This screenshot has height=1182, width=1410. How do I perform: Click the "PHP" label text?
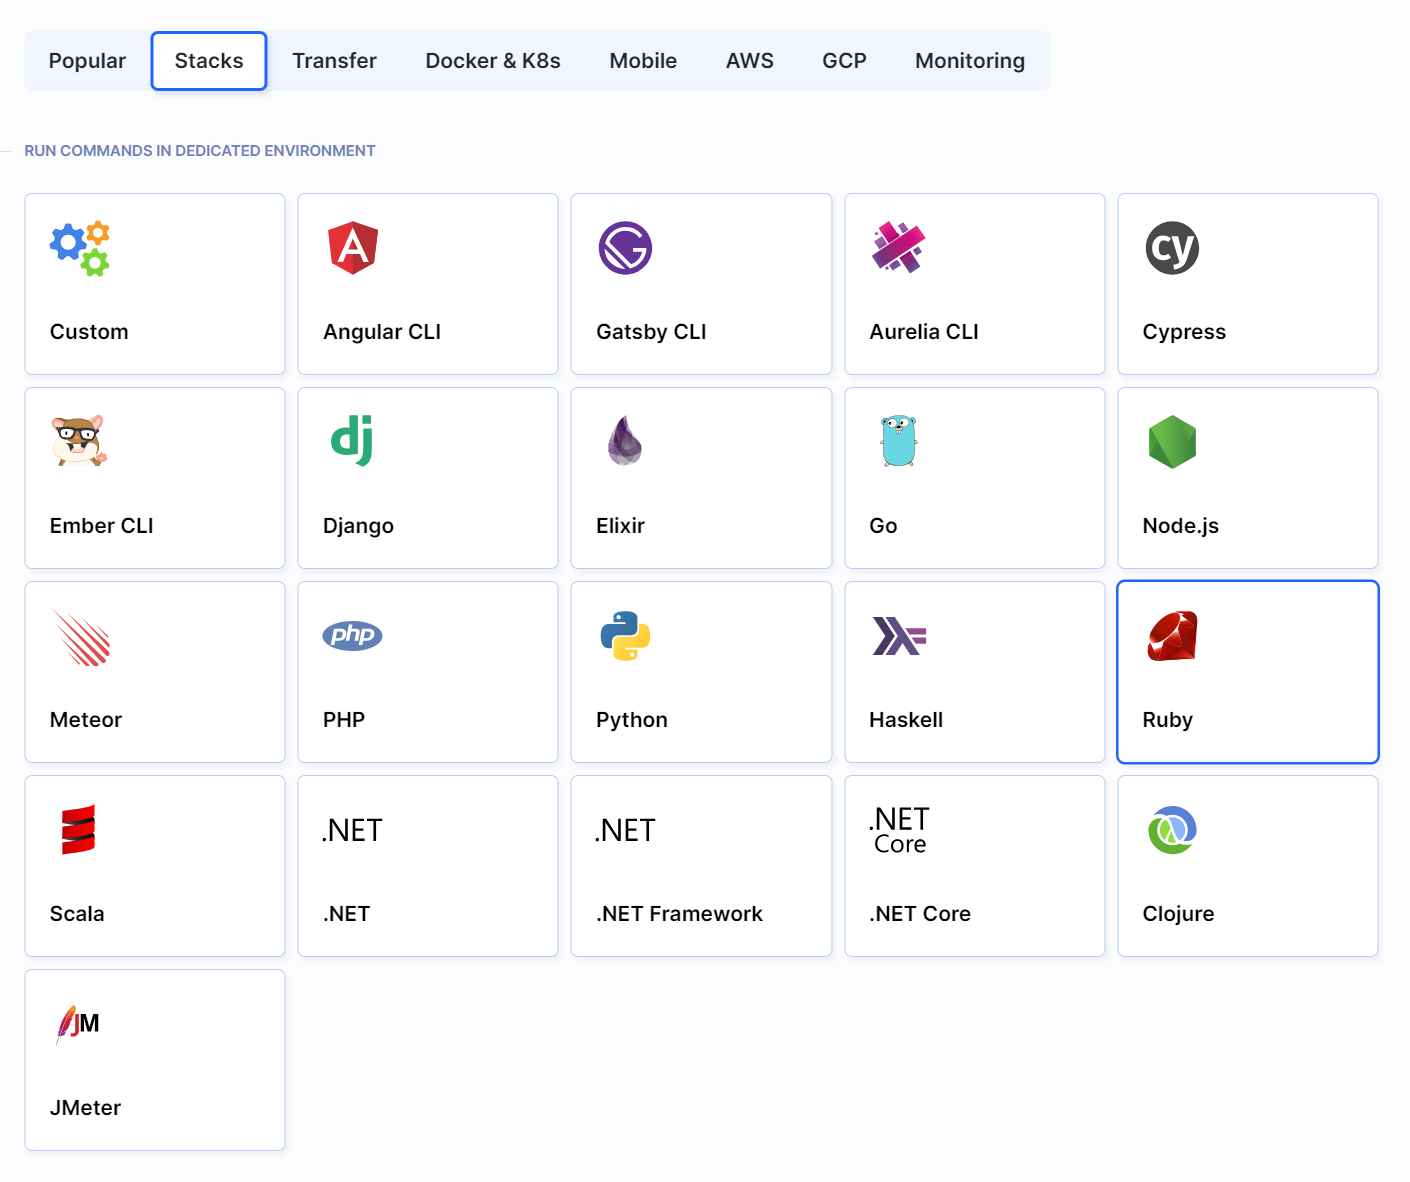344,720
